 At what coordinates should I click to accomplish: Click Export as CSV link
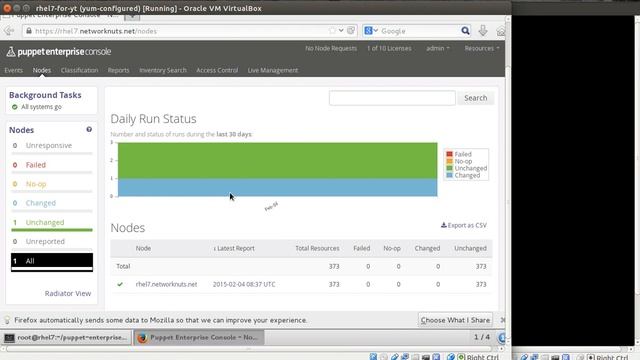pos(464,225)
